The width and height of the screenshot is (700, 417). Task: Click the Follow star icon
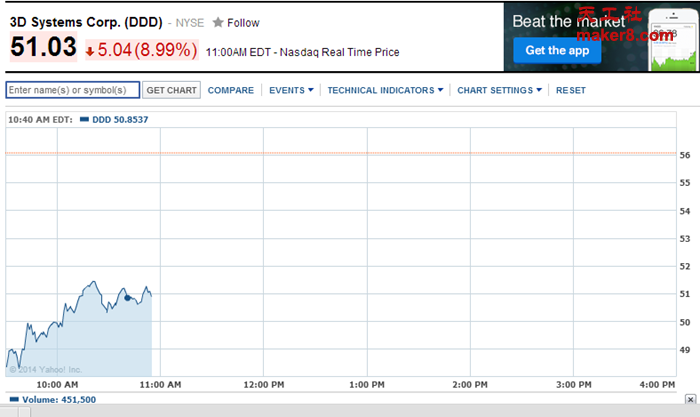click(217, 22)
